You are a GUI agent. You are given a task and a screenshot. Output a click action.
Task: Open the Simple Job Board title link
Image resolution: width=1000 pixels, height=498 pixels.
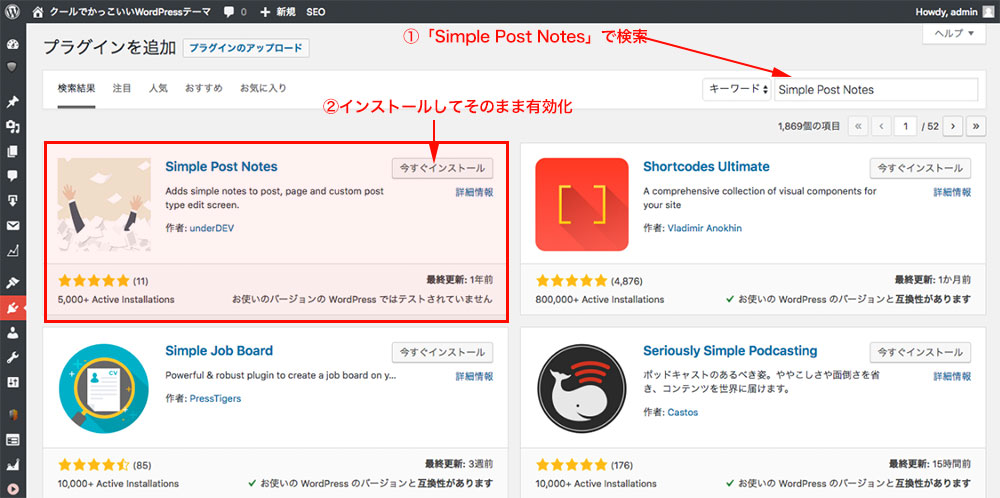click(219, 351)
